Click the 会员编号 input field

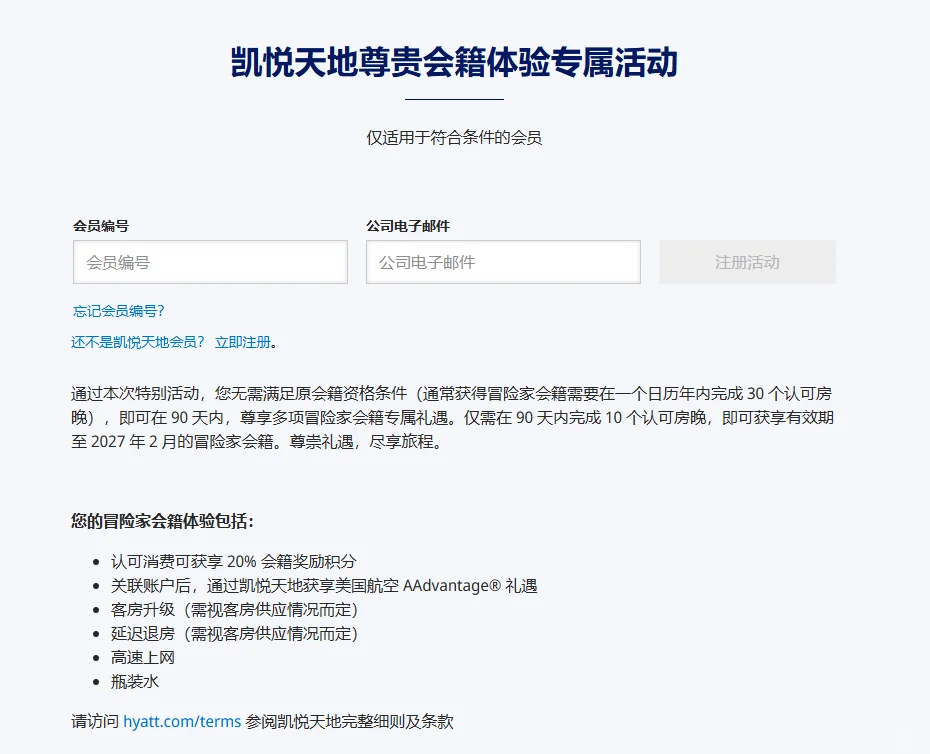(x=211, y=262)
